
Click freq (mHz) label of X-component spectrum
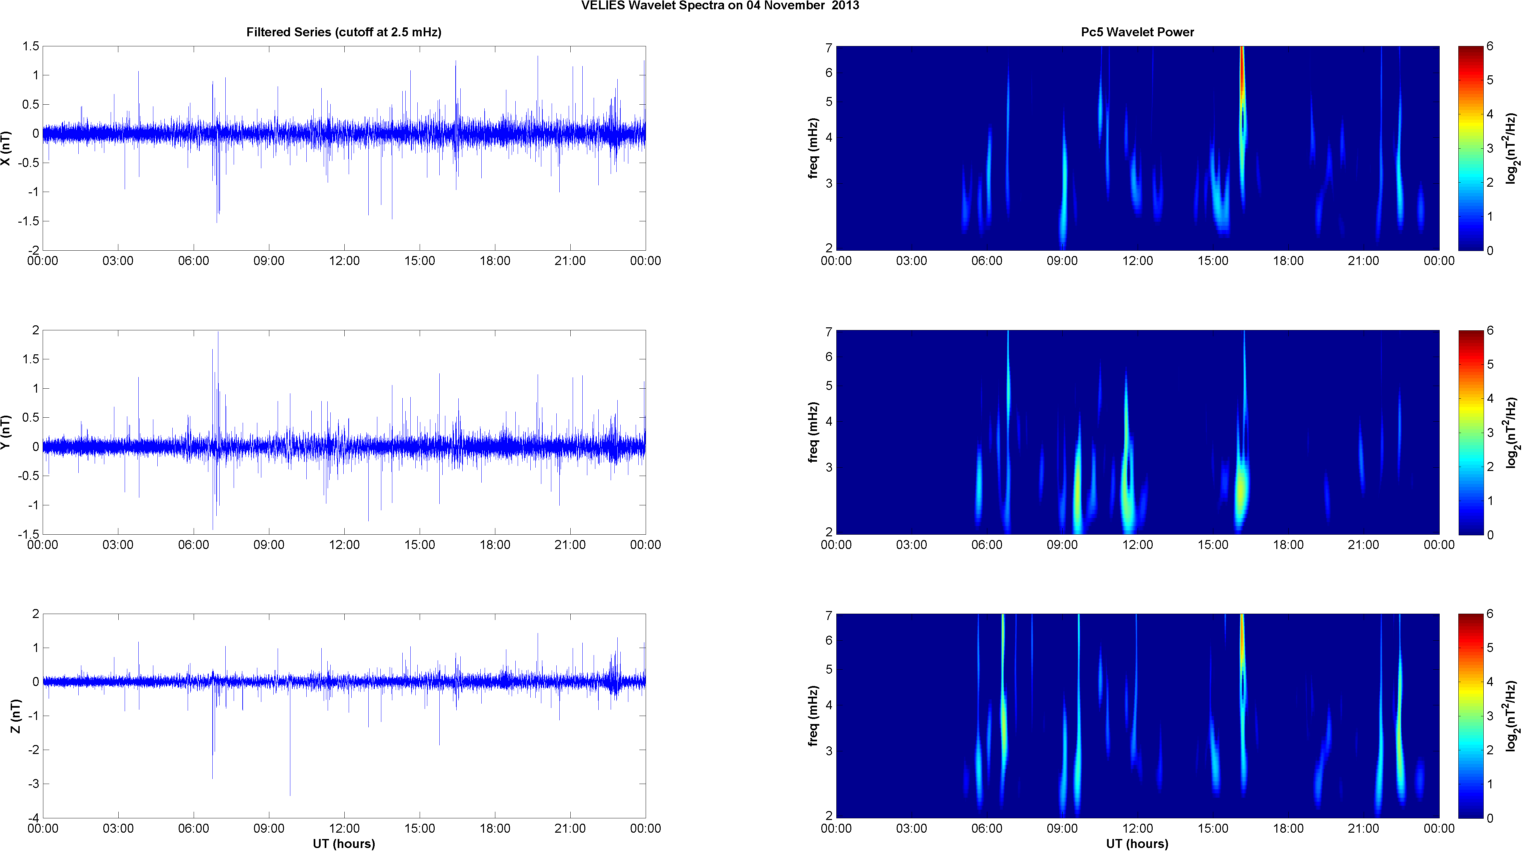pyautogui.click(x=813, y=148)
